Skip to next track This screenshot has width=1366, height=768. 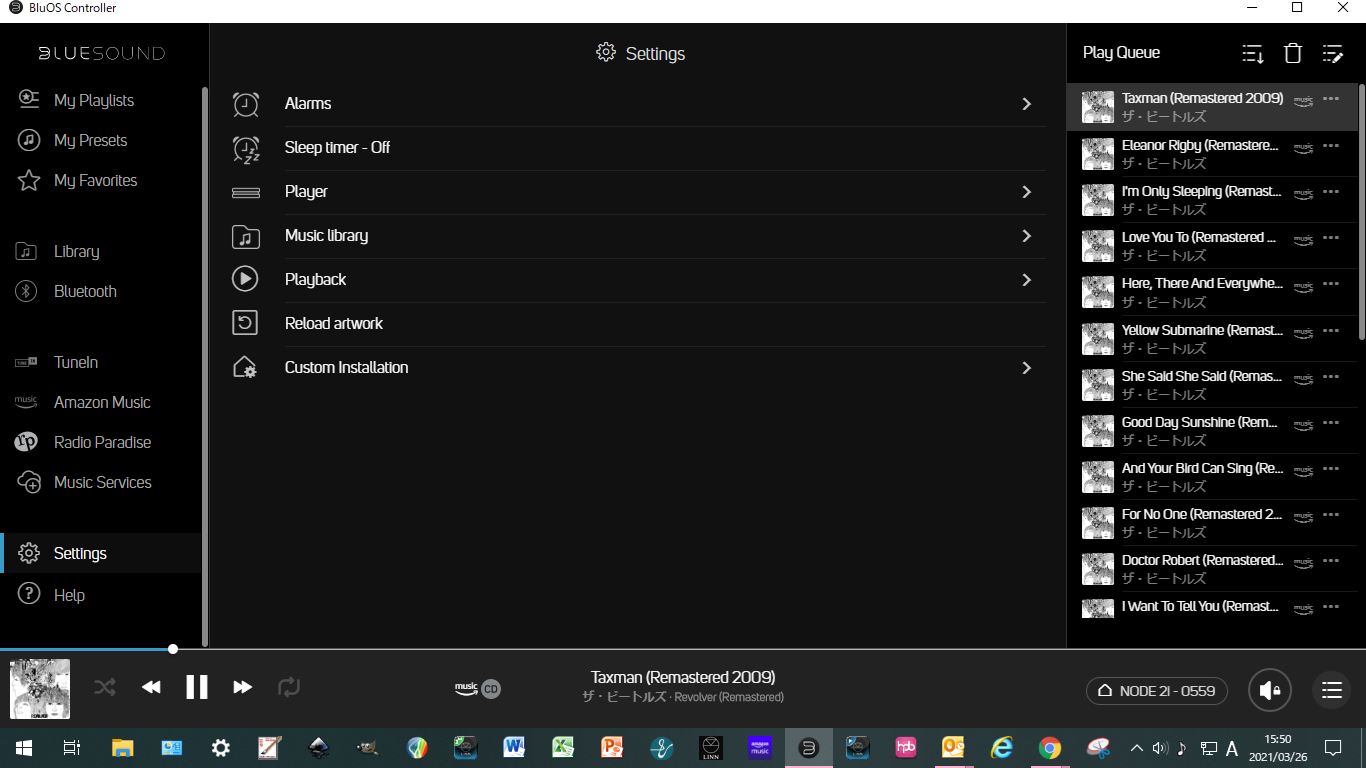click(242, 687)
